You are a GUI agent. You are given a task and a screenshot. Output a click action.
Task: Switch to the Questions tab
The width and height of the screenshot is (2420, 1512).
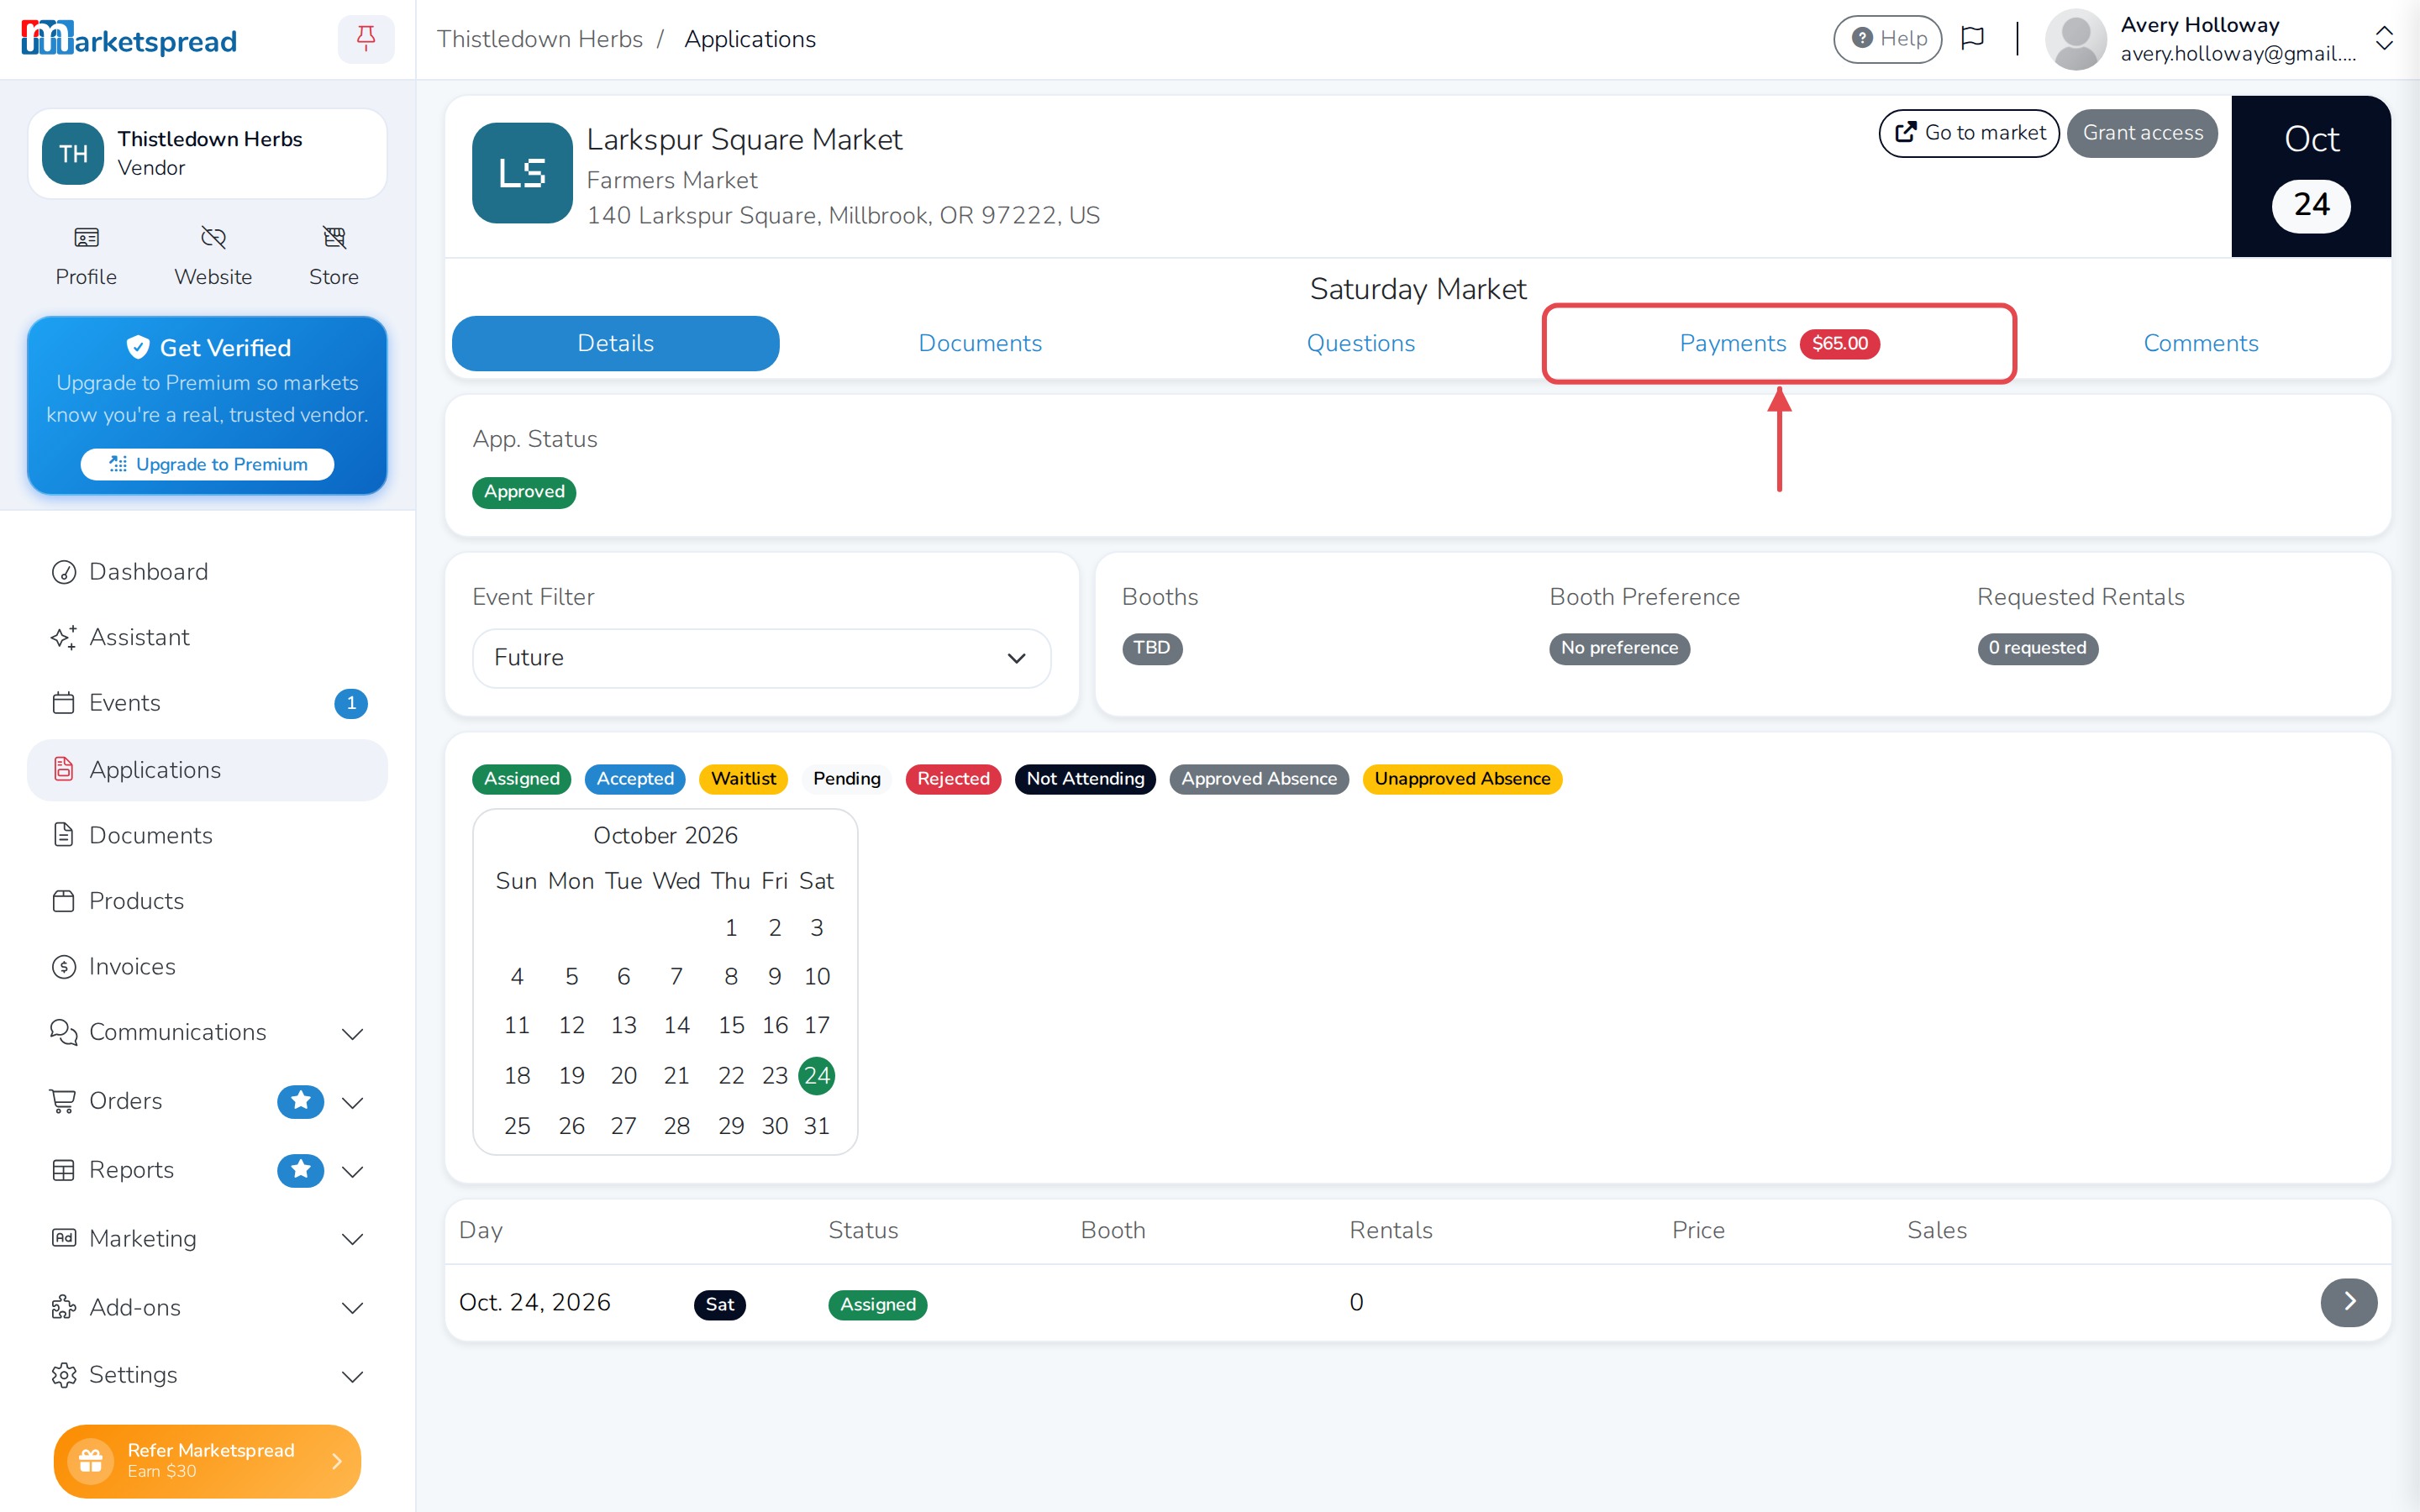1360,343
